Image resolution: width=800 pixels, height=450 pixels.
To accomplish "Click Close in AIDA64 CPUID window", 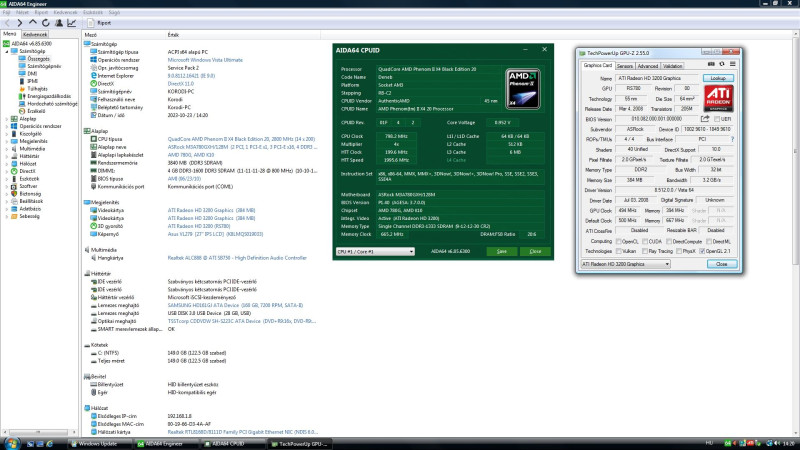I will click(535, 251).
